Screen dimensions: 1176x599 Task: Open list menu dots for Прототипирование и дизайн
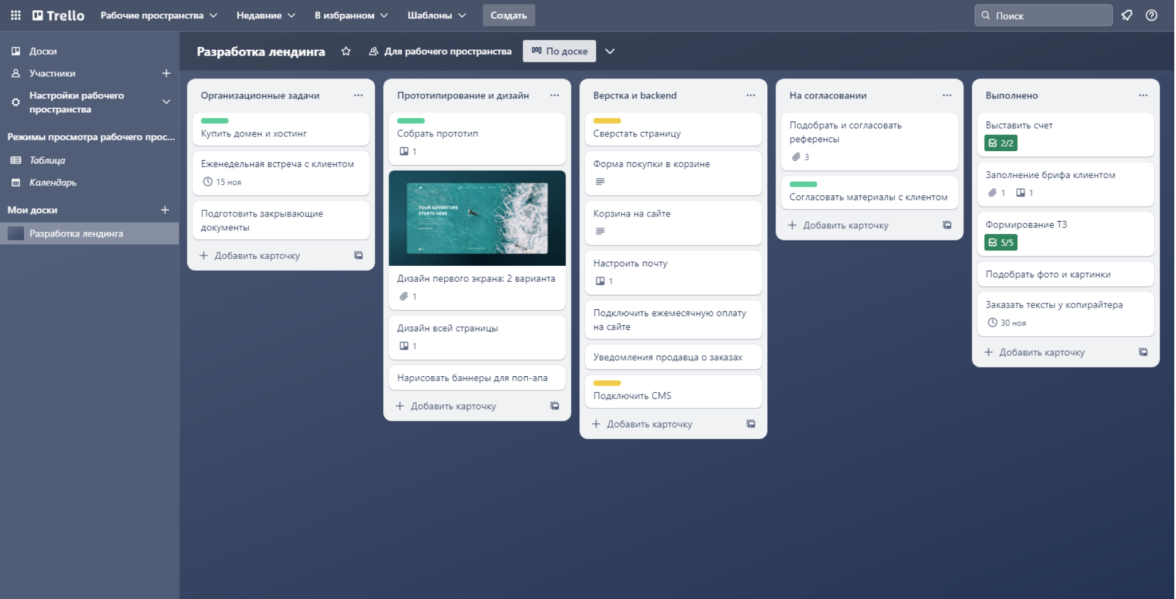point(554,95)
